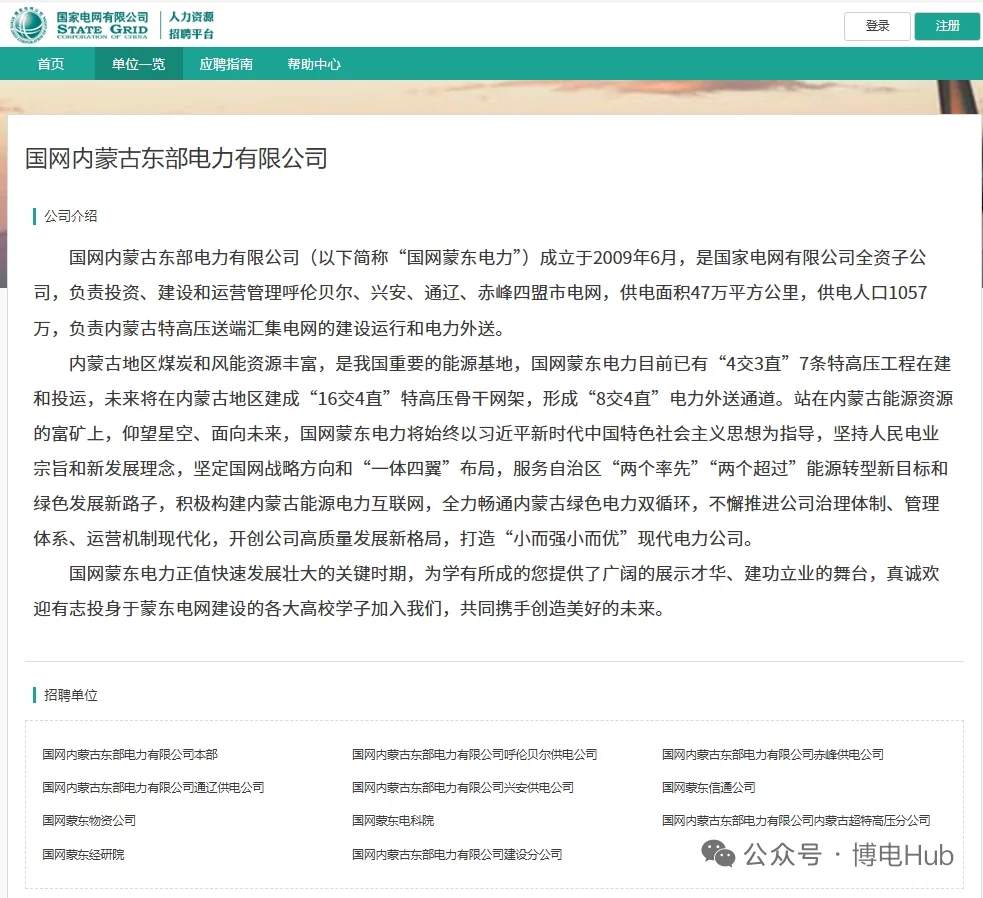The height and width of the screenshot is (898, 983).
Task: Open the 国网蒙东电科院 link
Action: click(393, 821)
